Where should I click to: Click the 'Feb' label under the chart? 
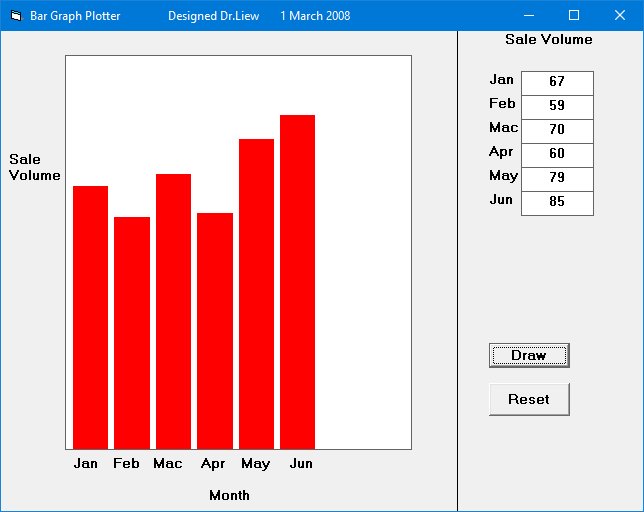[x=126, y=463]
